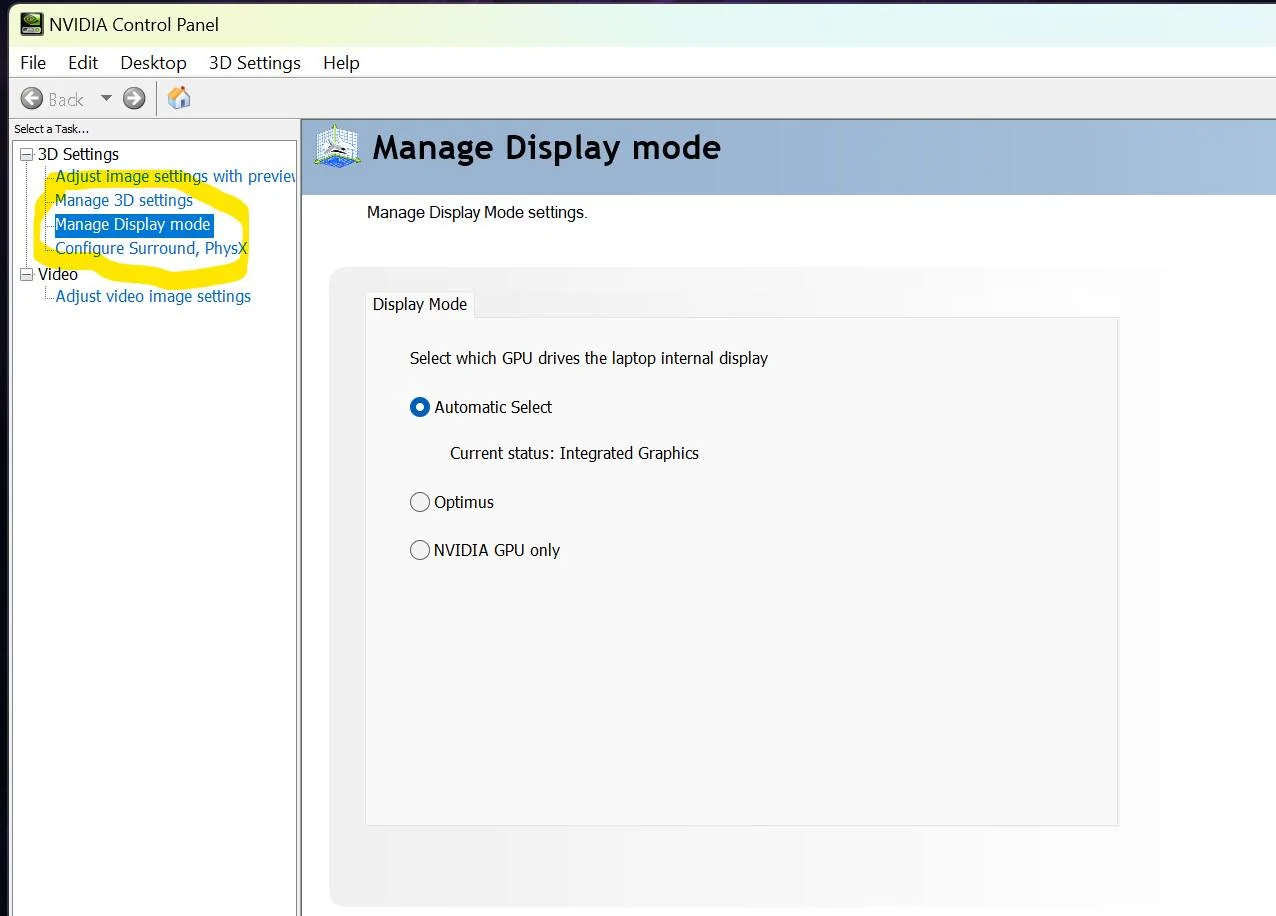Open Configure Surround, PhysX page
Viewport: 1276px width, 916px height.
point(151,249)
